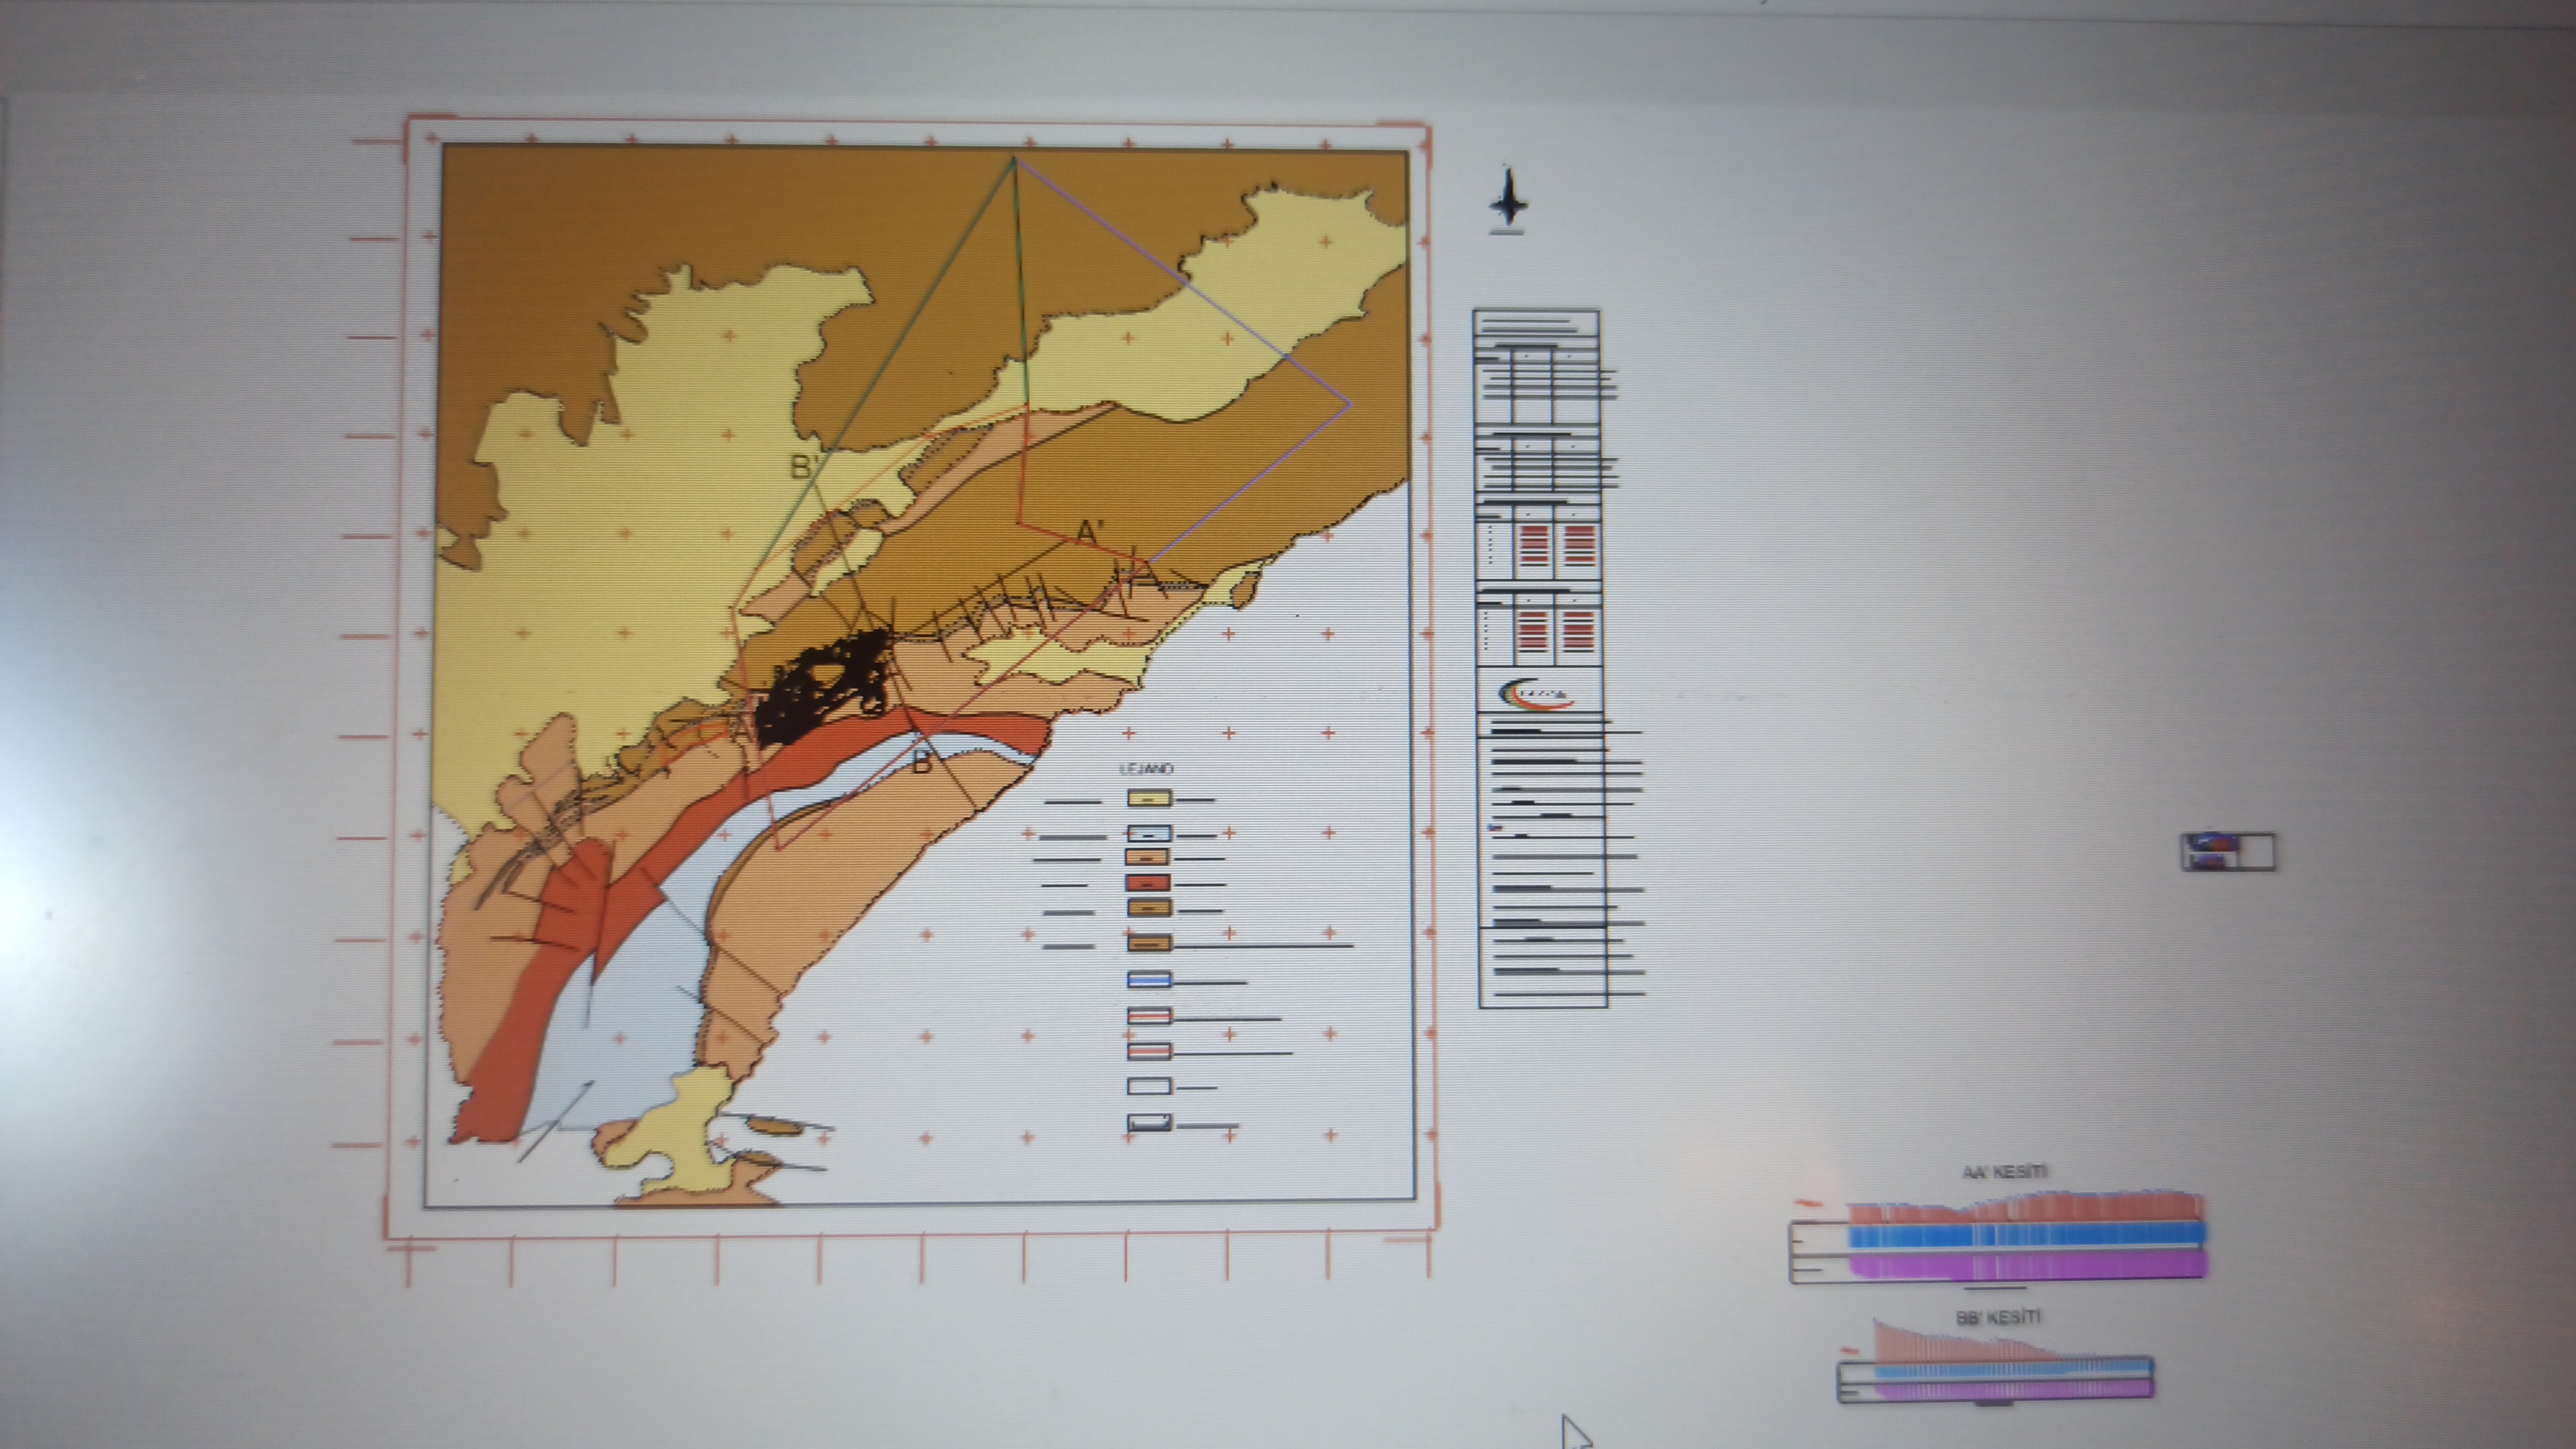Select the small inset thumbnail at right
2576x1449 pixels.
point(2227,852)
